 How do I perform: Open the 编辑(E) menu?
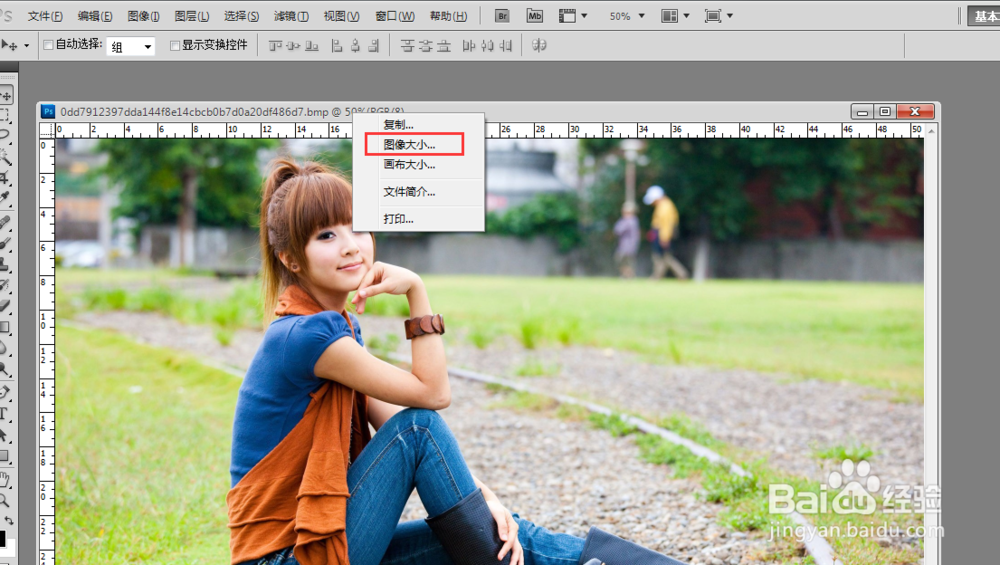[95, 16]
